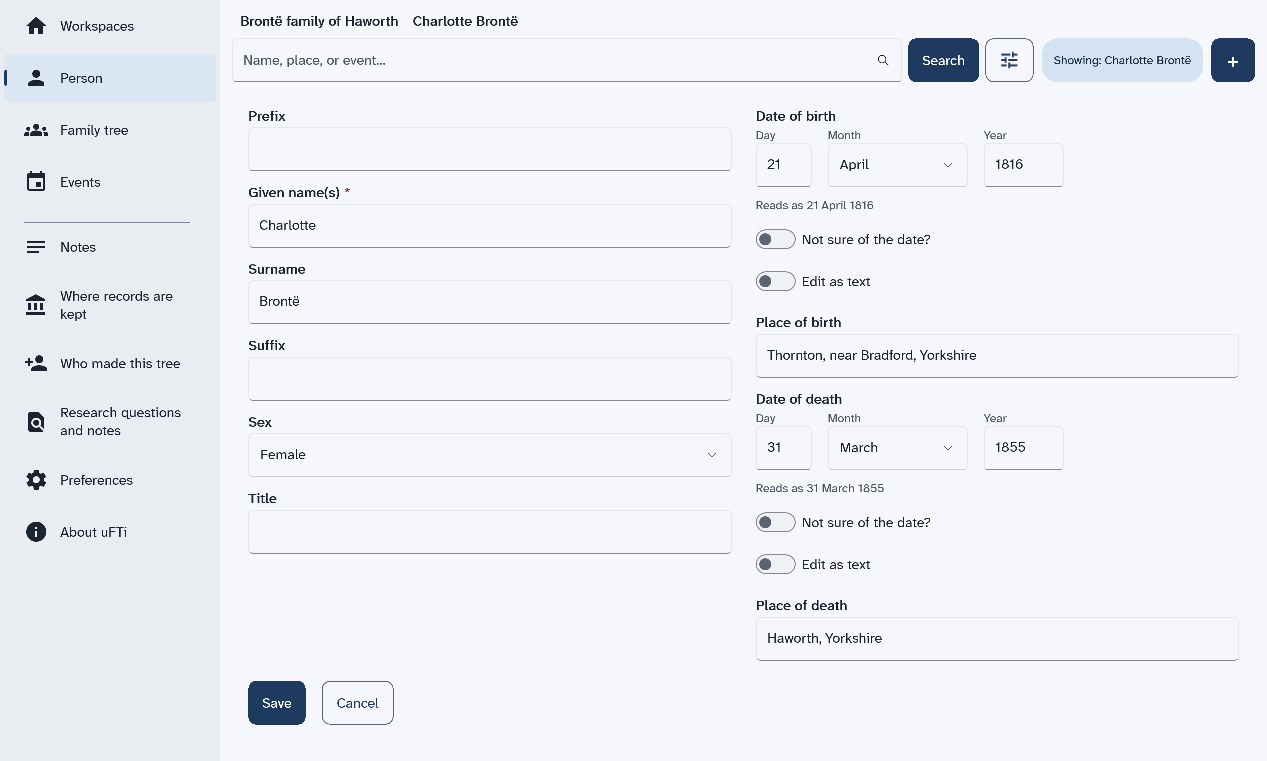This screenshot has width=1267, height=761.
Task: Click the research questions magnifier document icon
Action: 36,422
